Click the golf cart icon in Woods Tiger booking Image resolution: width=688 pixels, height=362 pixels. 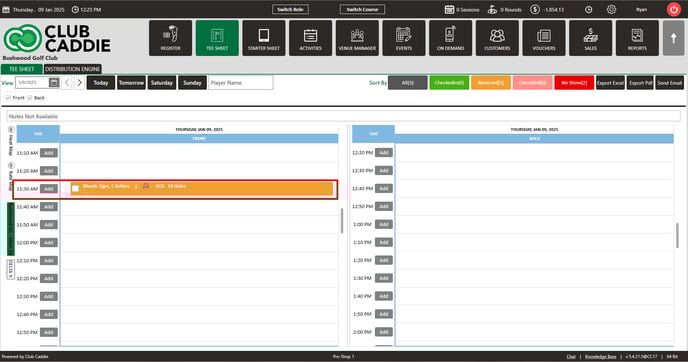pos(146,186)
